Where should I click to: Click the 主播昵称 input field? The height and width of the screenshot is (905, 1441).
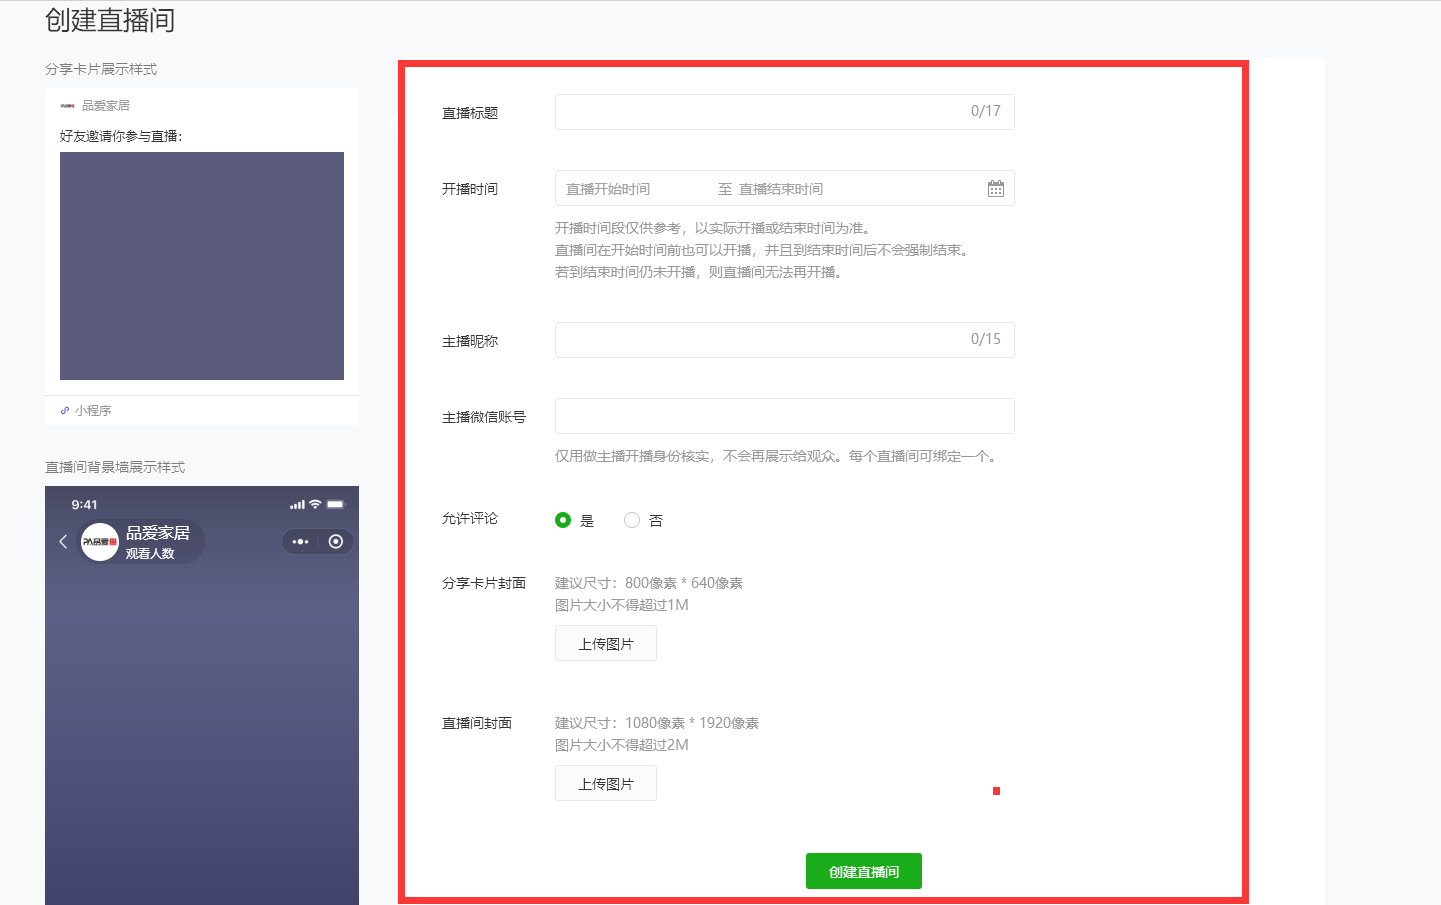(x=784, y=340)
